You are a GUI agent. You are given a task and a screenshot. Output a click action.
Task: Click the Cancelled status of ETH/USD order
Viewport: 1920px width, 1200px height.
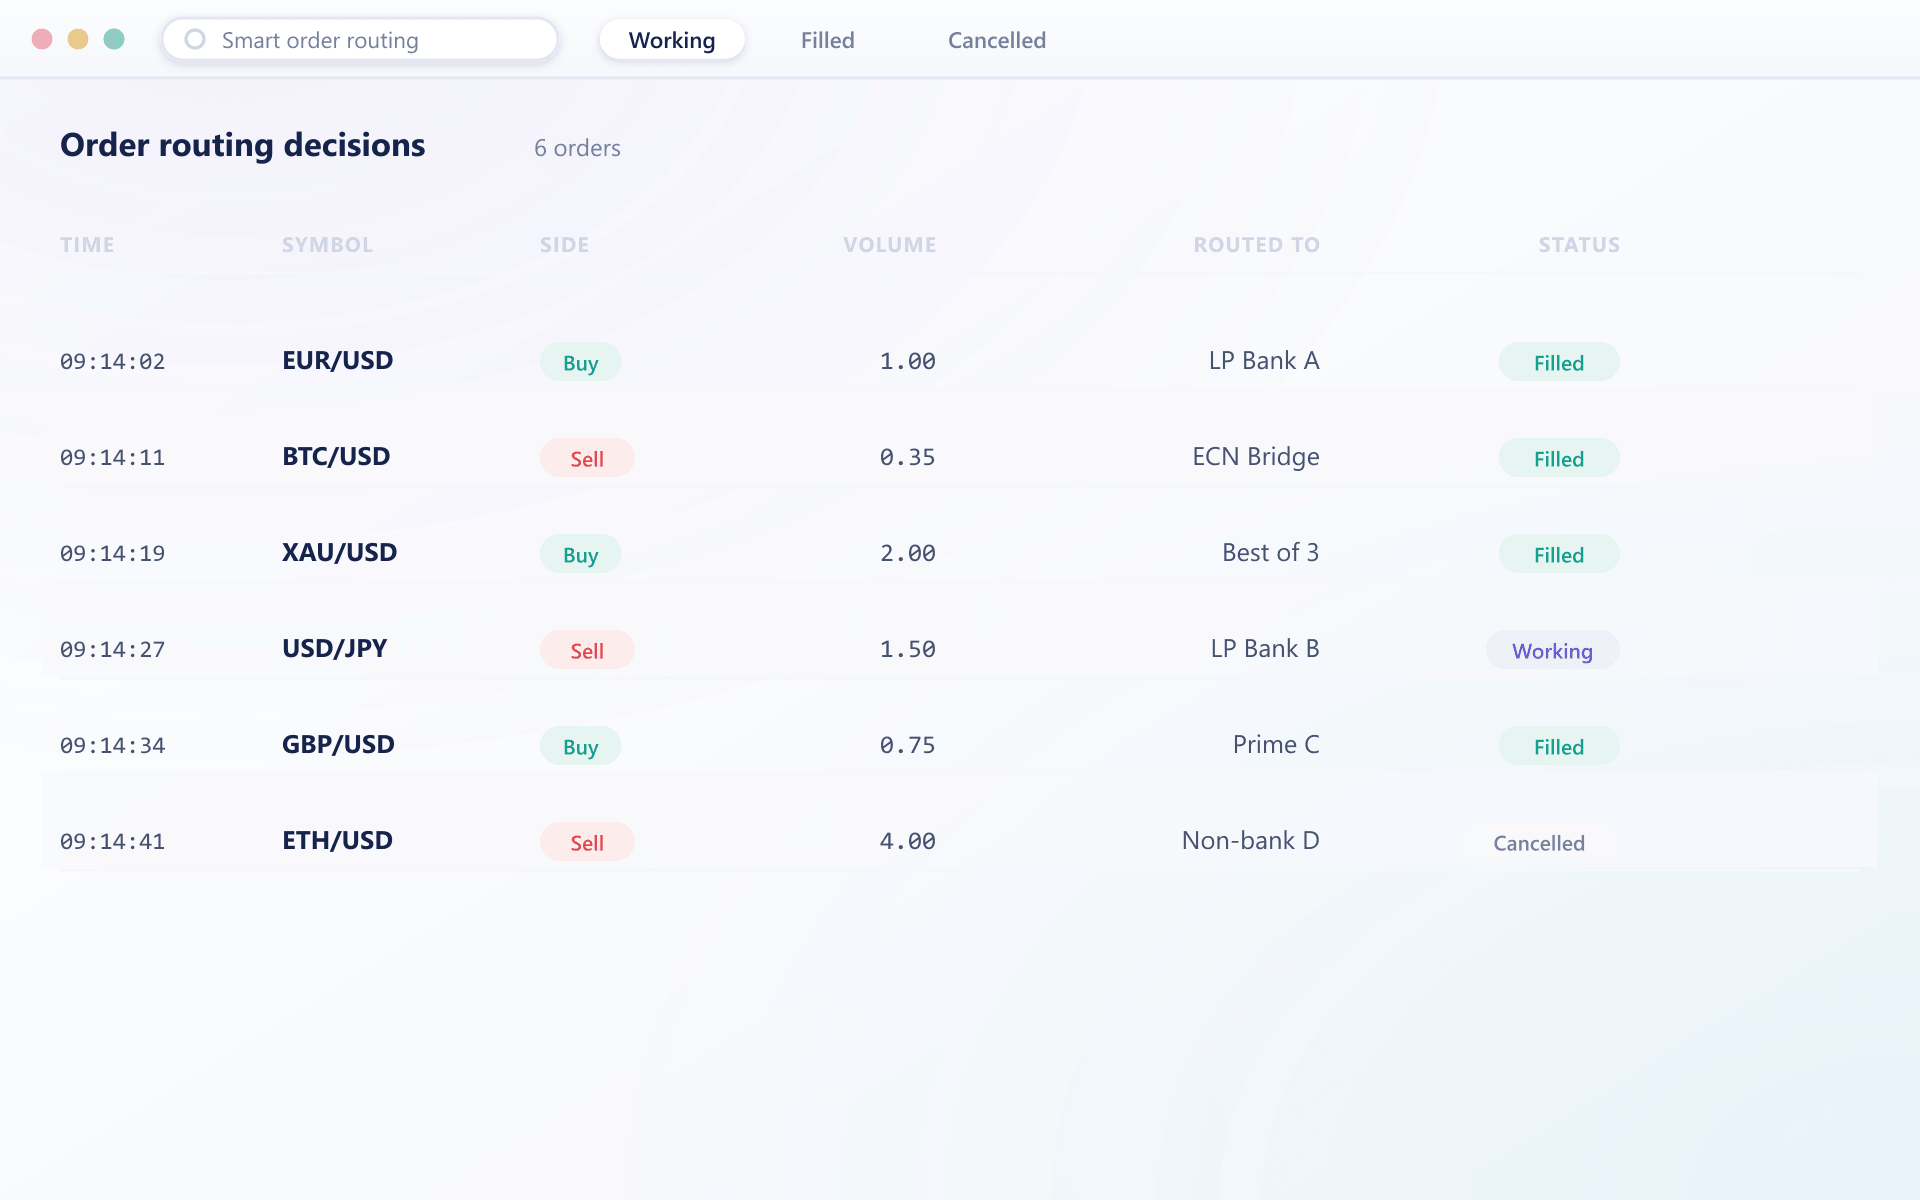click(1539, 842)
